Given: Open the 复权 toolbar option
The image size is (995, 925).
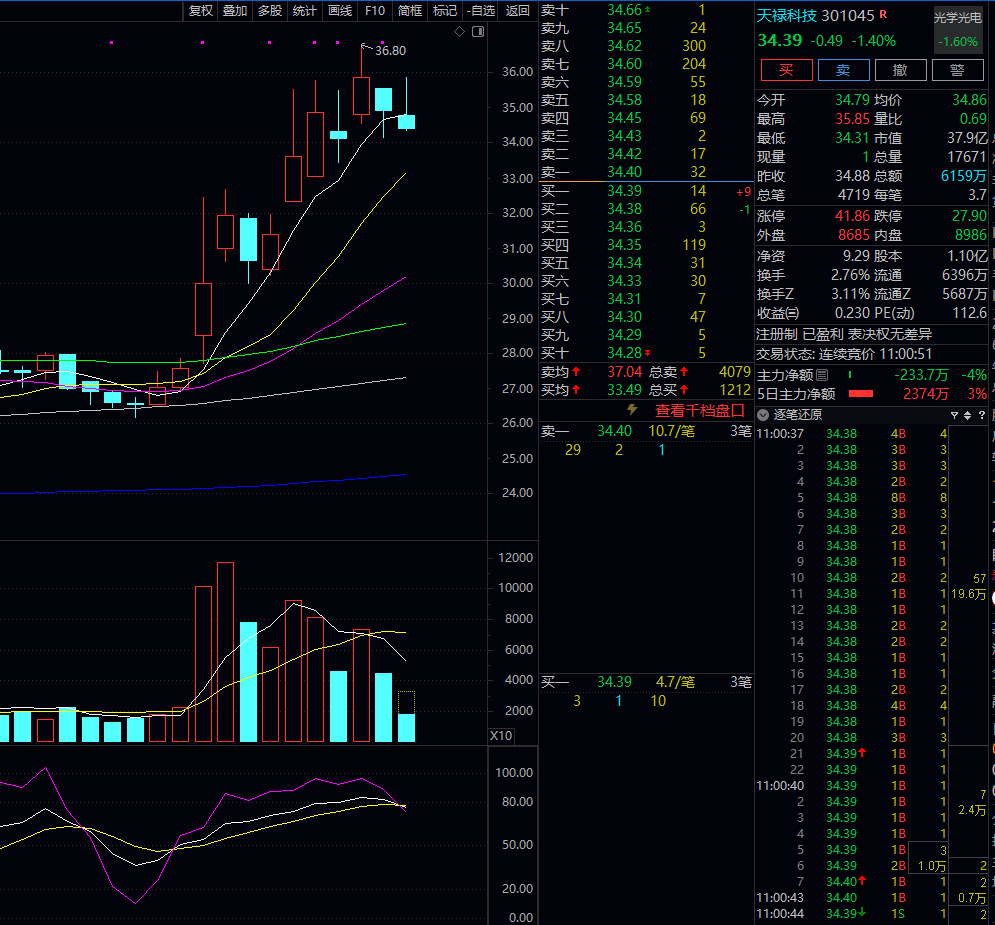Looking at the screenshot, I should pos(201,11).
